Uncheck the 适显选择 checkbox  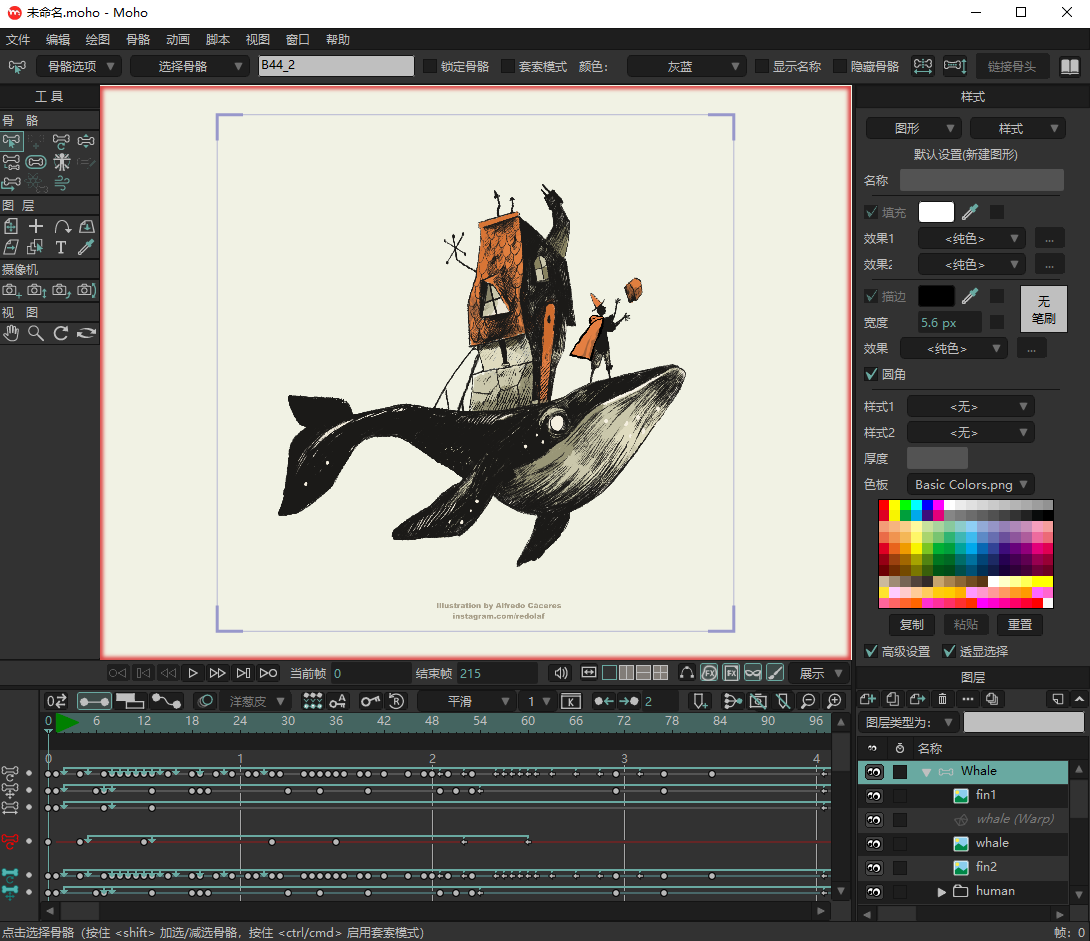click(x=949, y=651)
